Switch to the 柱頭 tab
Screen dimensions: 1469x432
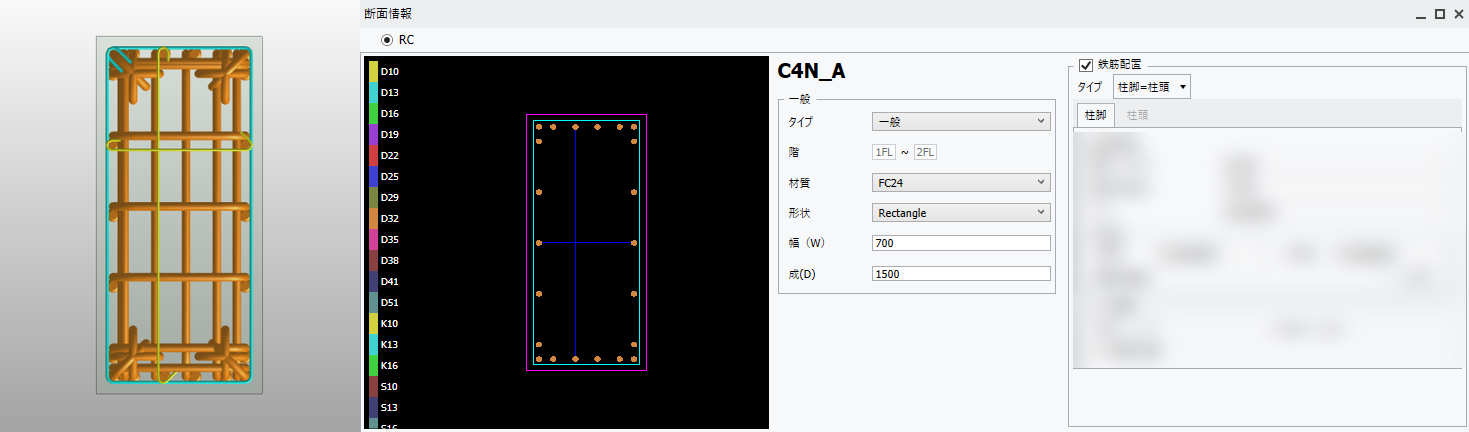[x=1137, y=115]
